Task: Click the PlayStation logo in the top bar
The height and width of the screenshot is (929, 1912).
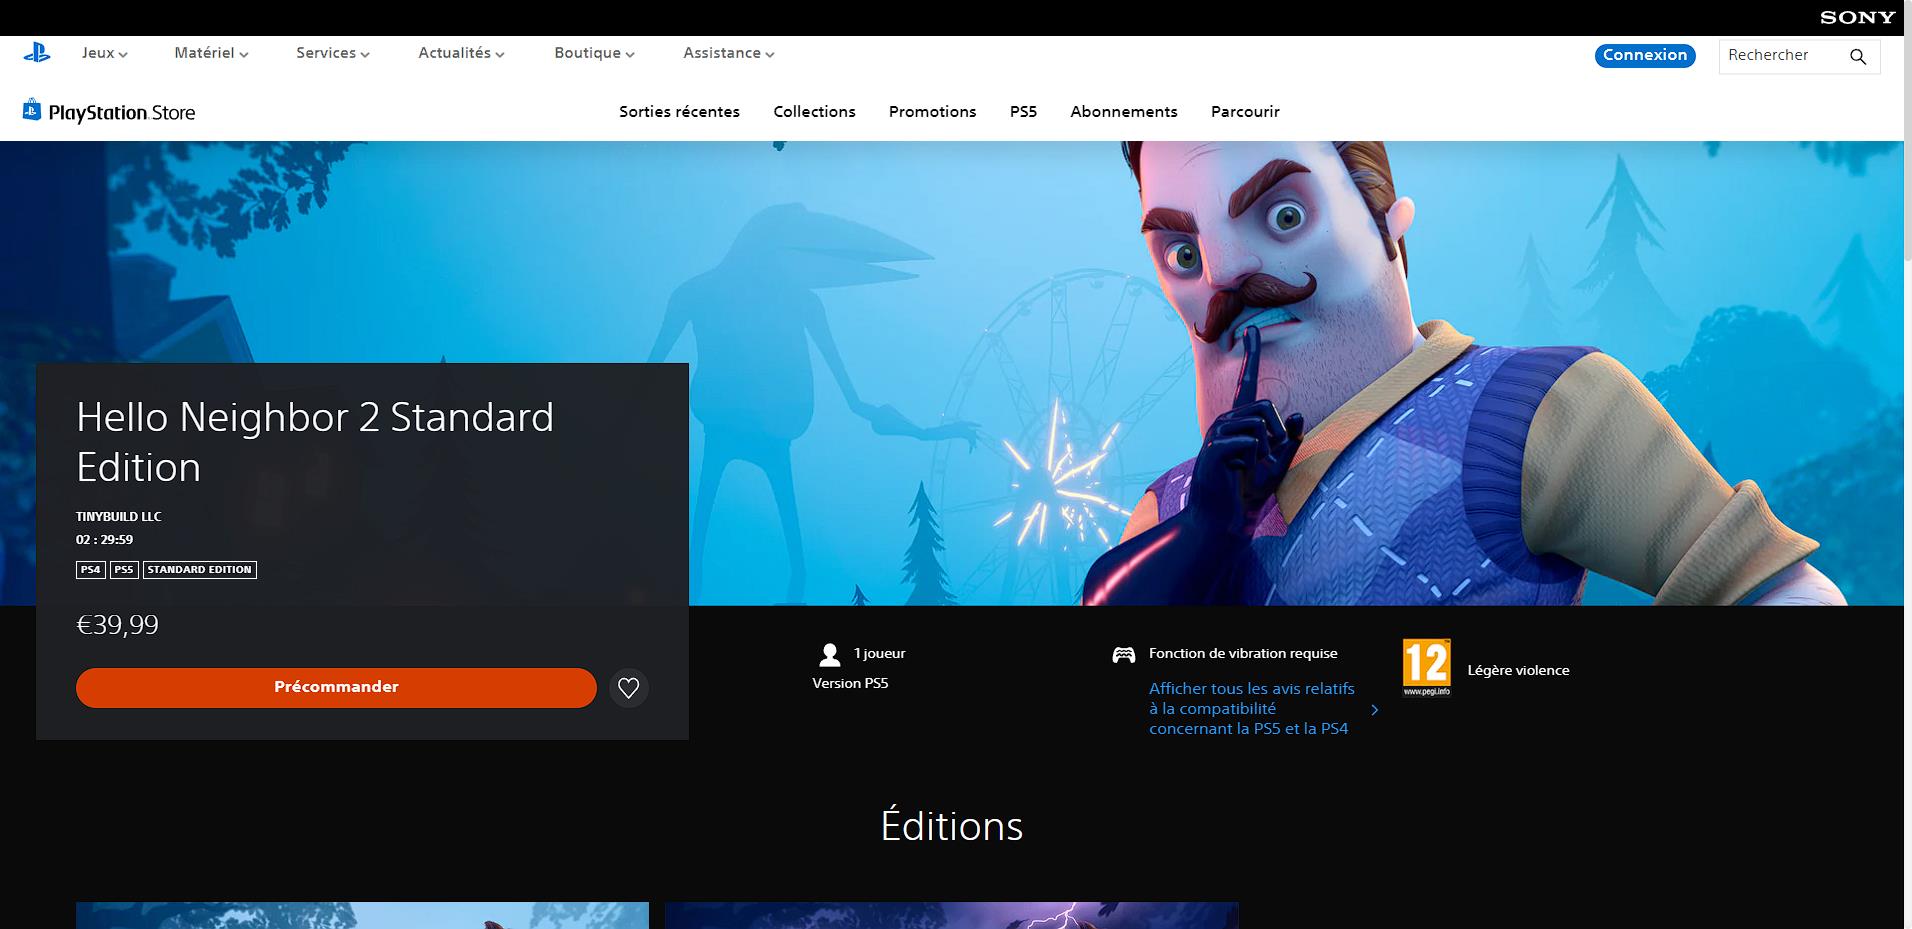Action: (37, 54)
